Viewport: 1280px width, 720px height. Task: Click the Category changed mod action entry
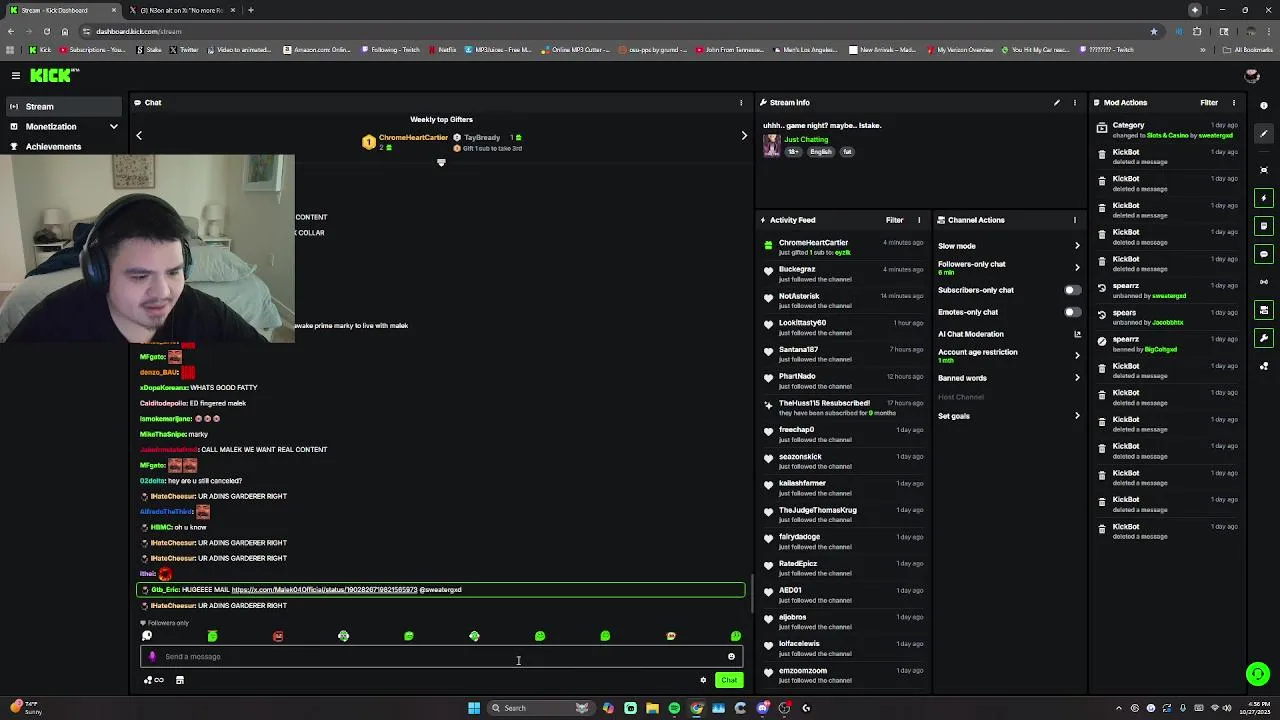coord(1168,130)
